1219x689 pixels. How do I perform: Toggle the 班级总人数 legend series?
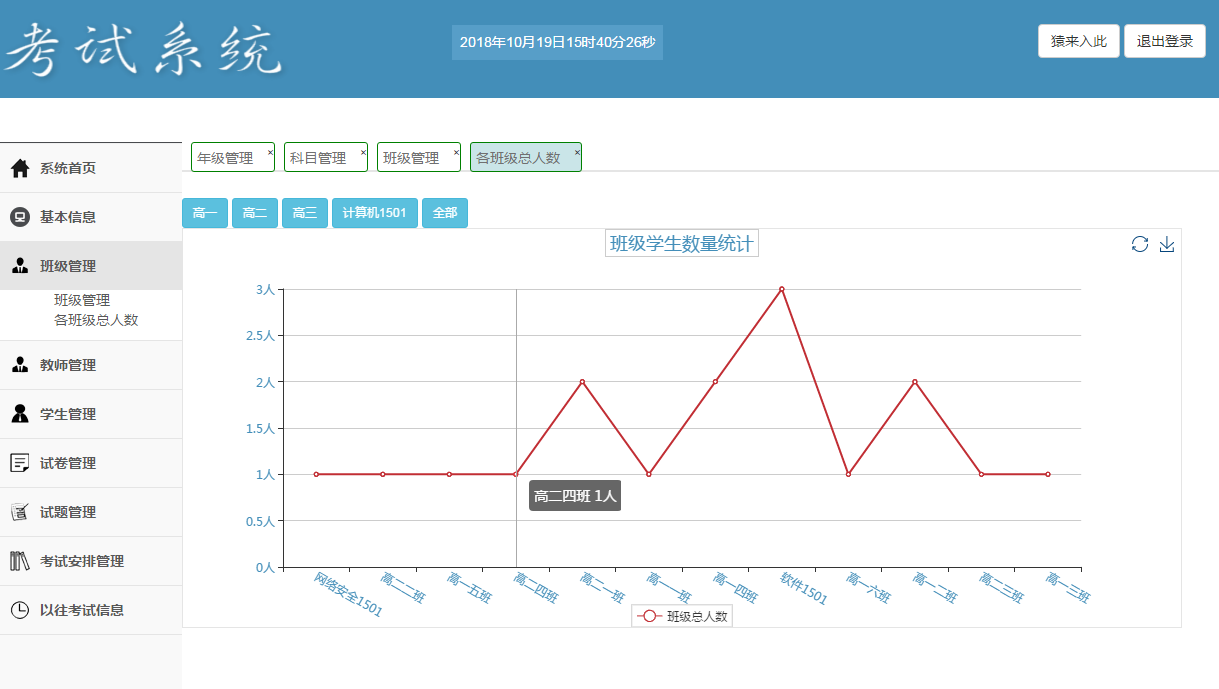[x=682, y=616]
